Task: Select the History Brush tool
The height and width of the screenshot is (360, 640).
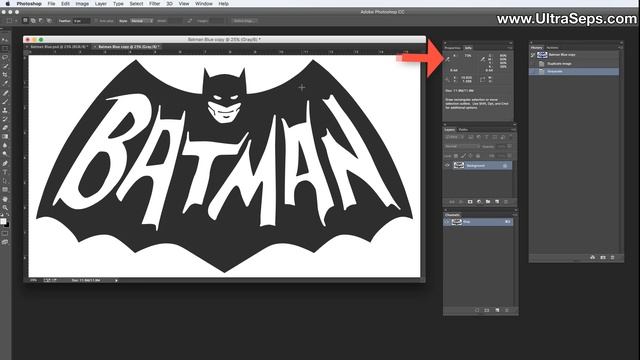Action: pyautogui.click(x=5, y=119)
